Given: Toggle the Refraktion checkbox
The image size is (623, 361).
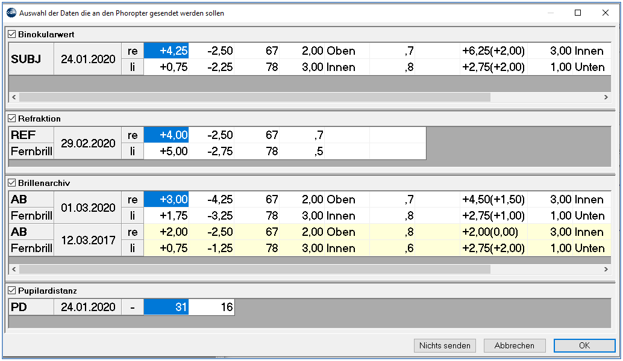Looking at the screenshot, I should 12,119.
